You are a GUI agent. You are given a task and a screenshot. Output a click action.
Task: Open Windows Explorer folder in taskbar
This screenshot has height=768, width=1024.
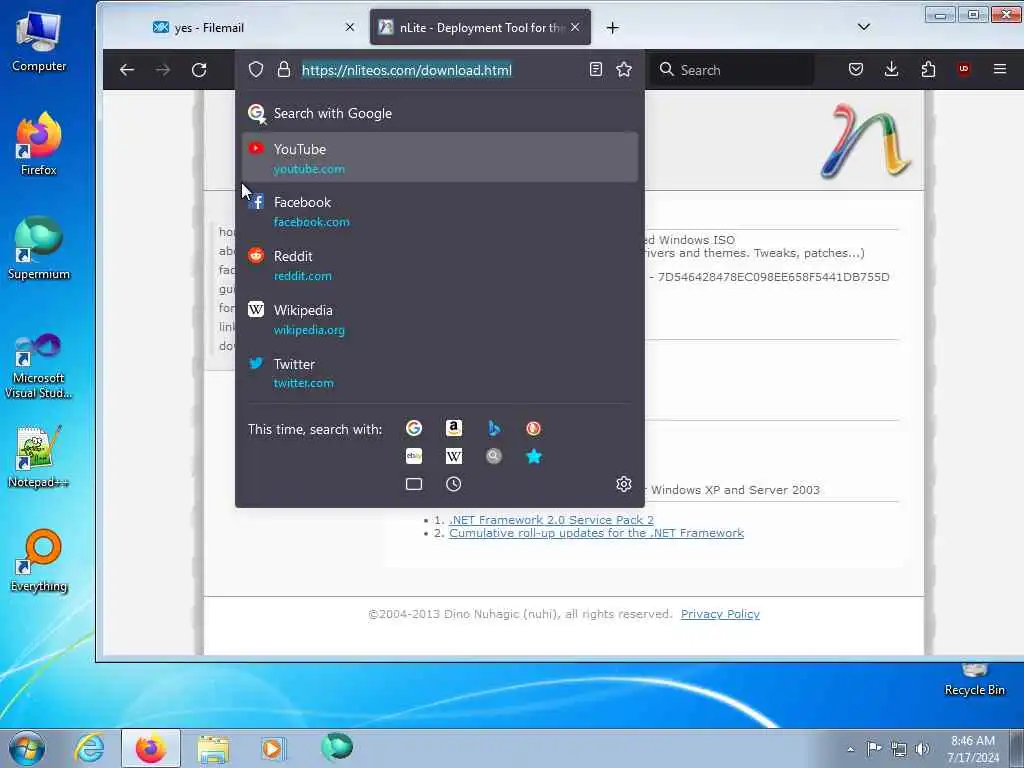(x=213, y=748)
